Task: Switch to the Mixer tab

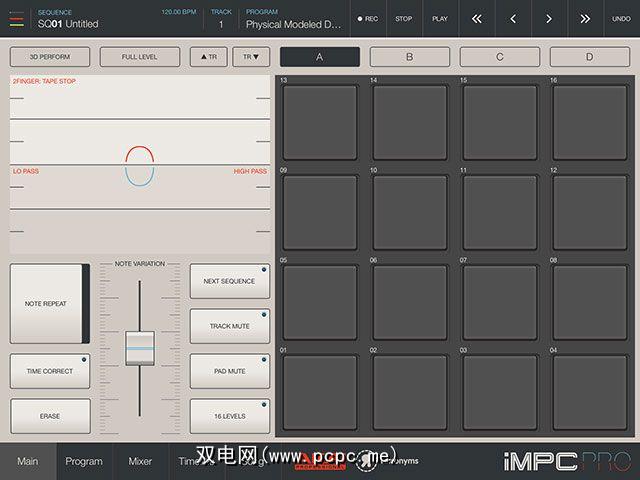Action: 140,461
